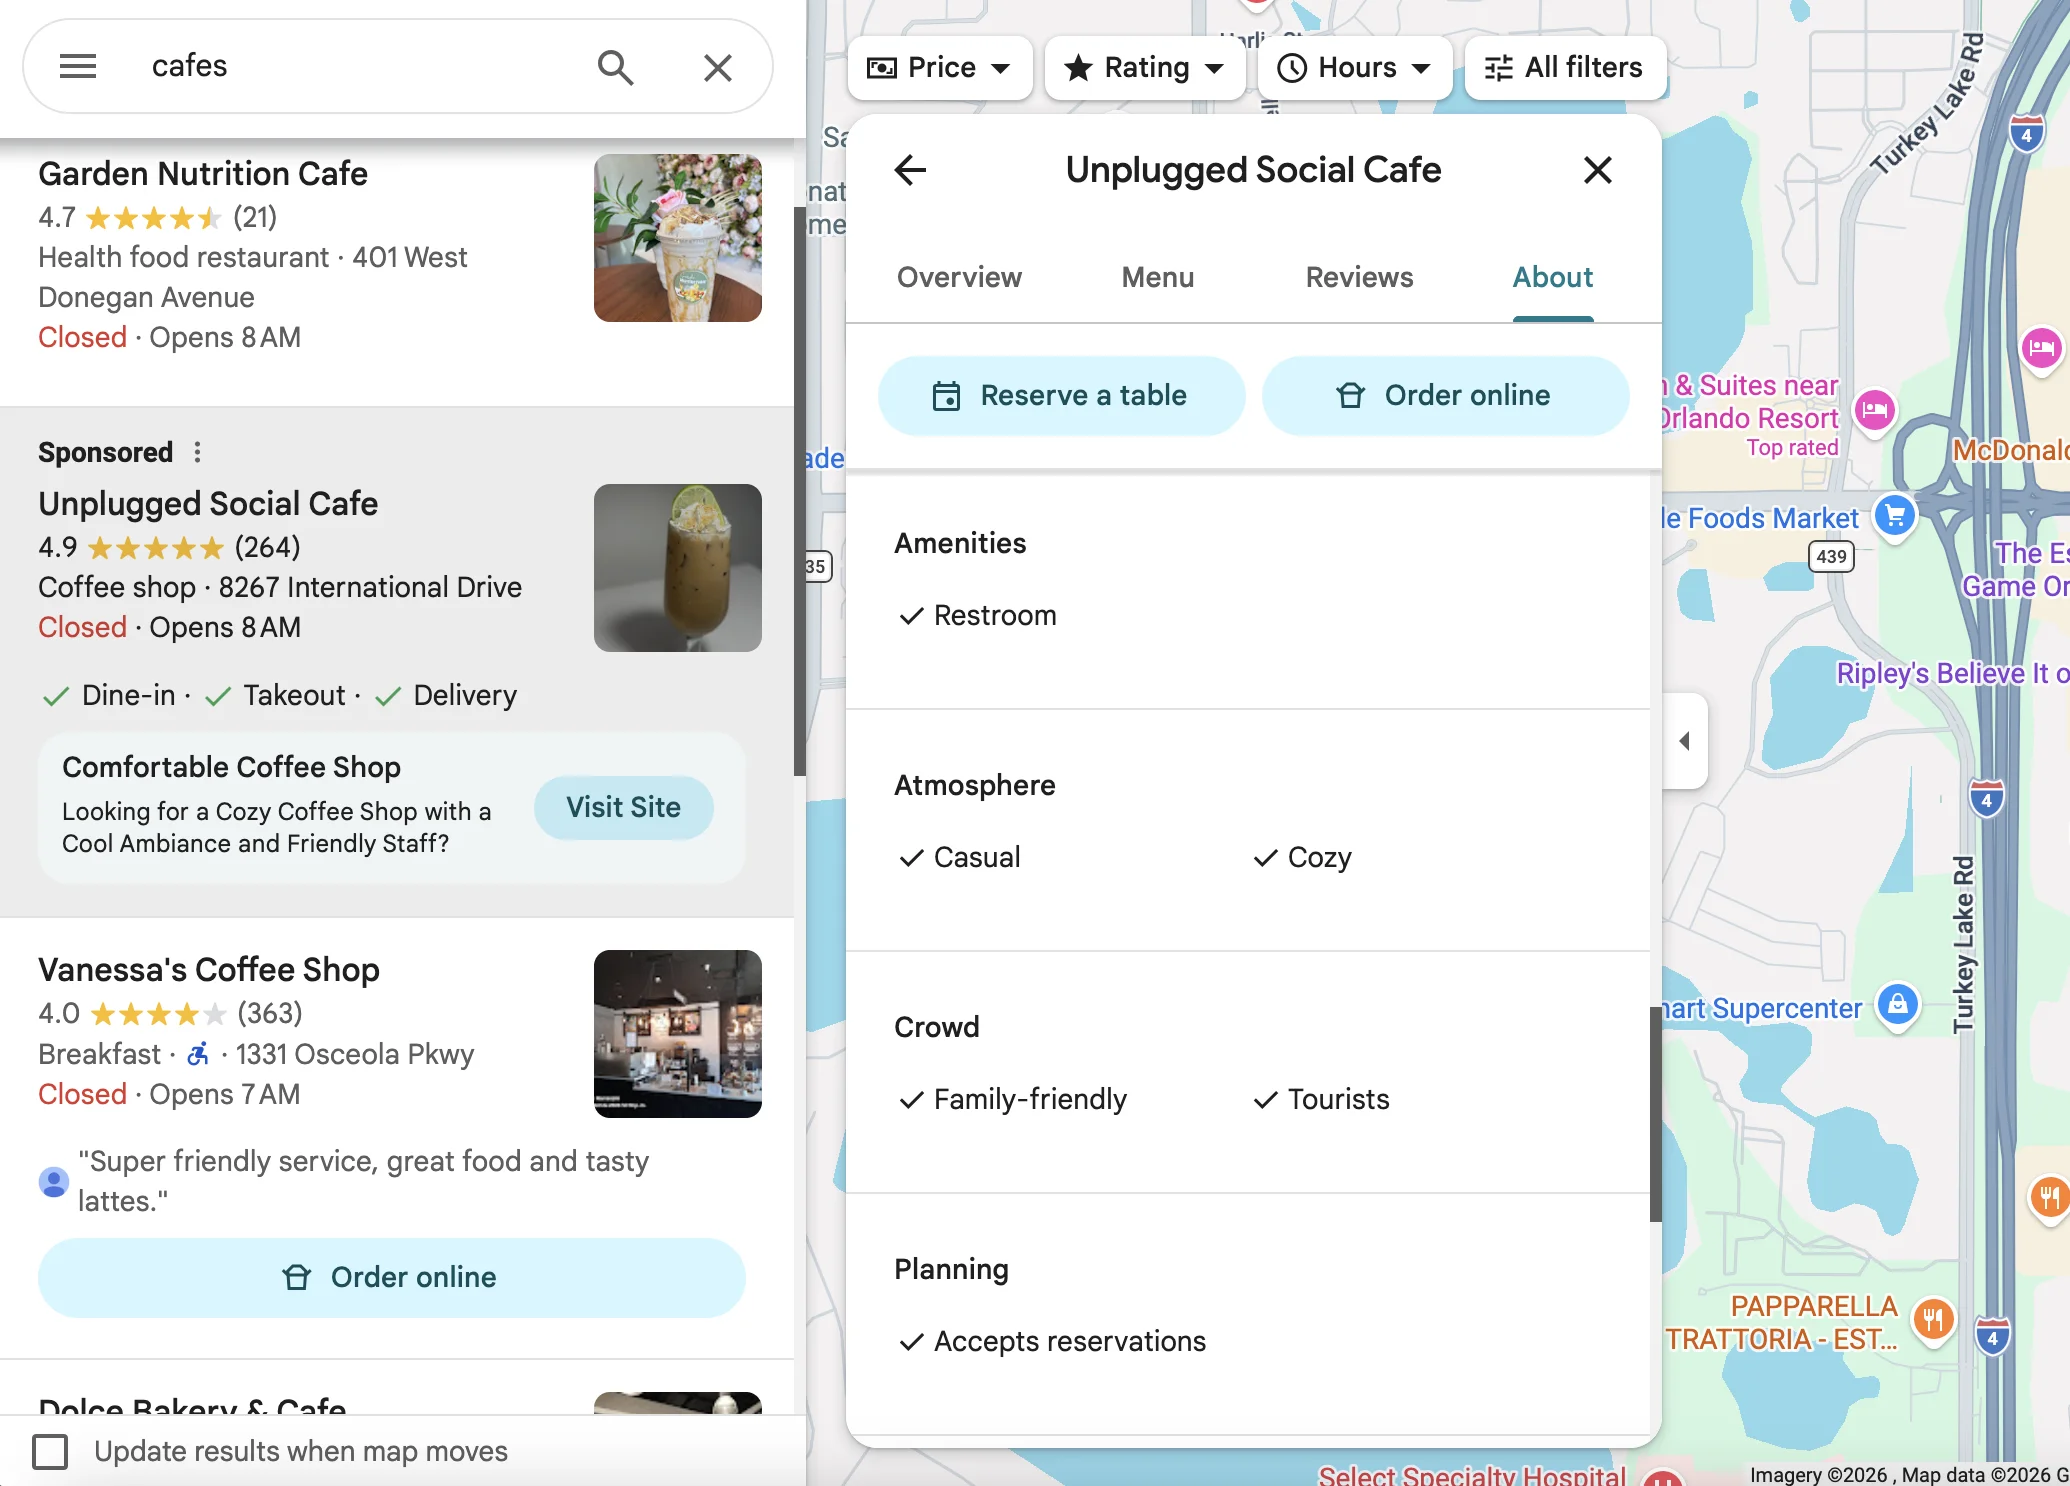Image resolution: width=2070 pixels, height=1486 pixels.
Task: Open Vanessa's Coffee Shop photo thumbnail
Action: (x=677, y=1033)
